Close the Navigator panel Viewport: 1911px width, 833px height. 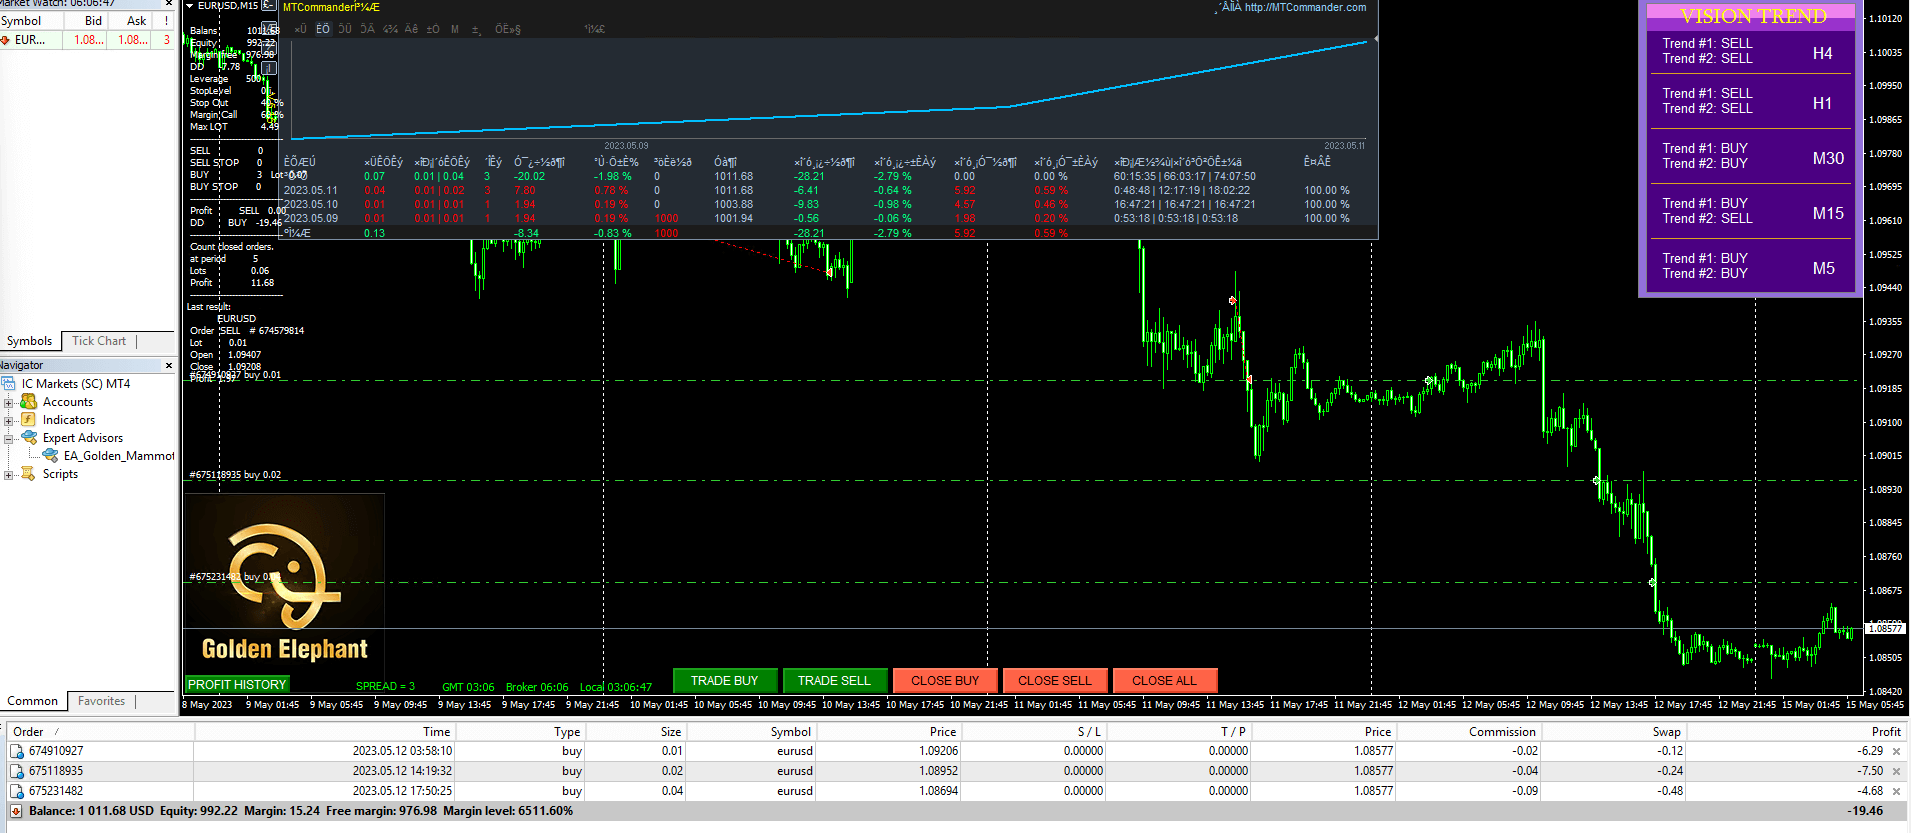click(168, 366)
